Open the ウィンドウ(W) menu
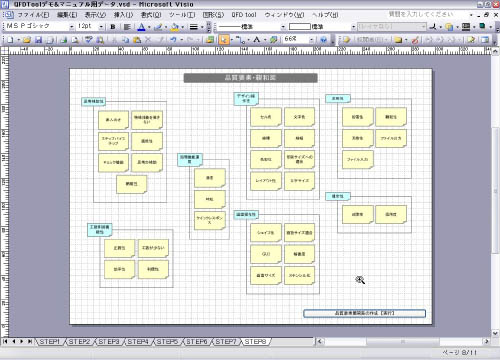This screenshot has width=500, height=360. (x=284, y=15)
